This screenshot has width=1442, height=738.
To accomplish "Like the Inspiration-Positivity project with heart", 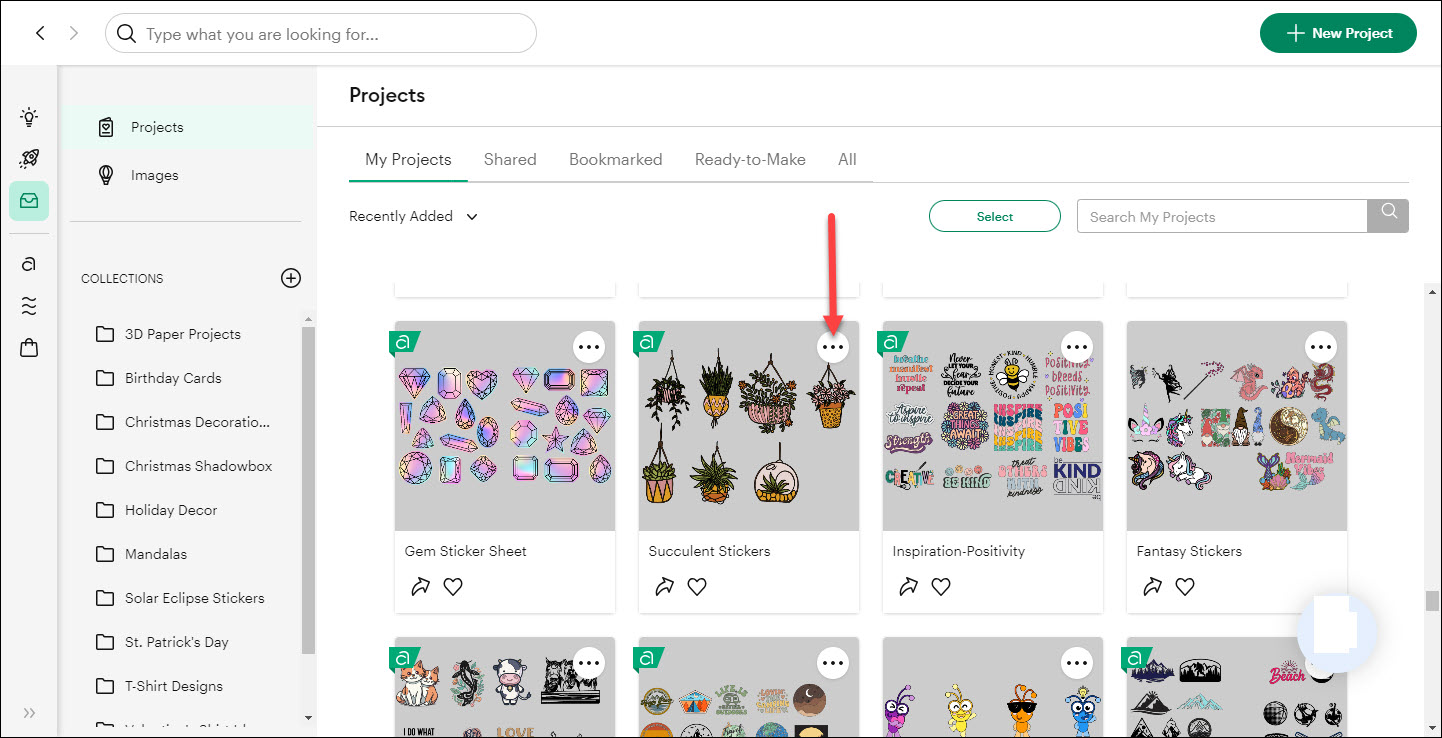I will pos(941,587).
